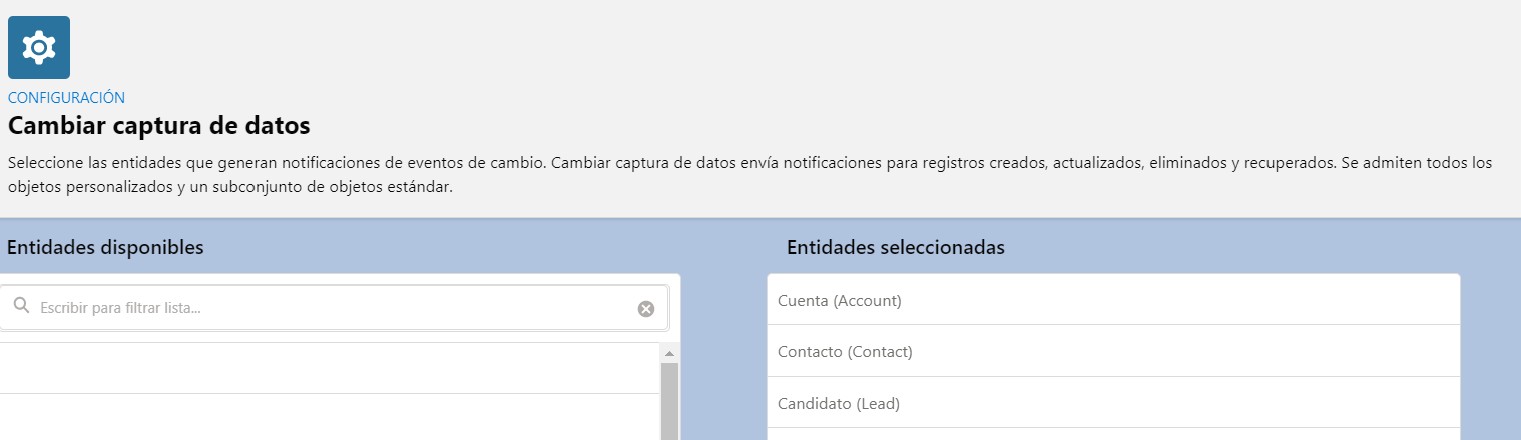Screen dimensions: 1521x440
Task: Click the 'Entidades disponibles' heading
Action: click(x=105, y=248)
